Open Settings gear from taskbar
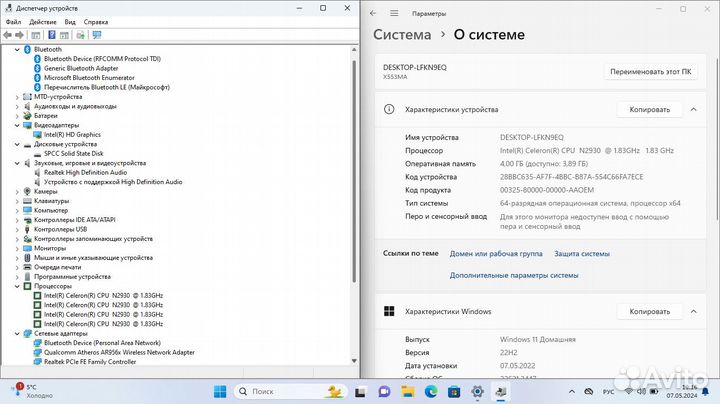 coord(478,392)
